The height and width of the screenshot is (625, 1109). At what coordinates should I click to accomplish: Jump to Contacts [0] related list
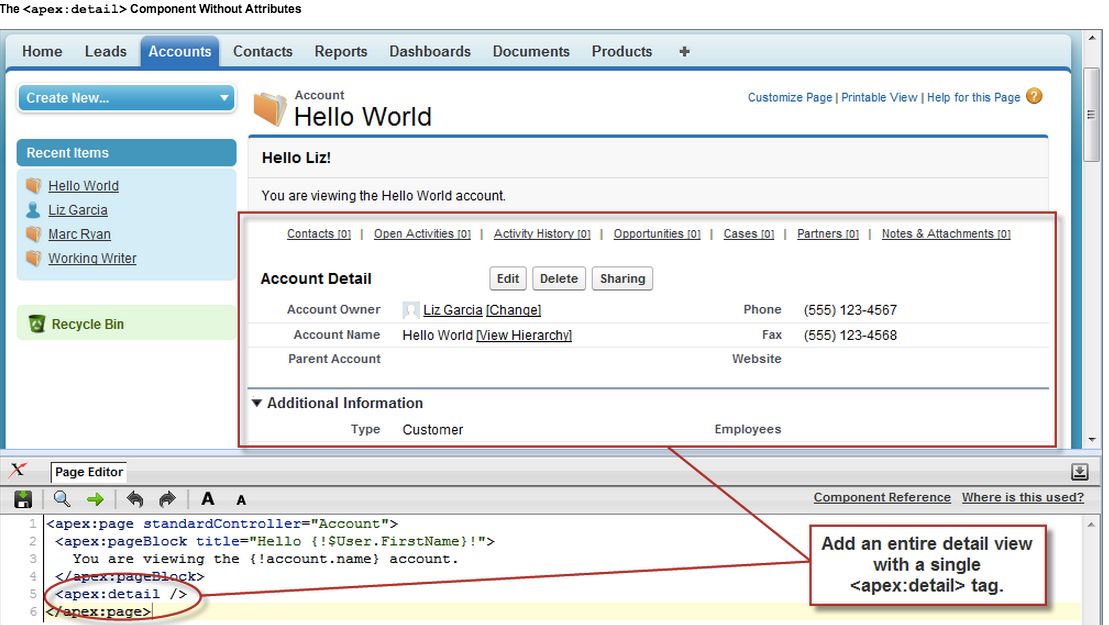(x=318, y=234)
